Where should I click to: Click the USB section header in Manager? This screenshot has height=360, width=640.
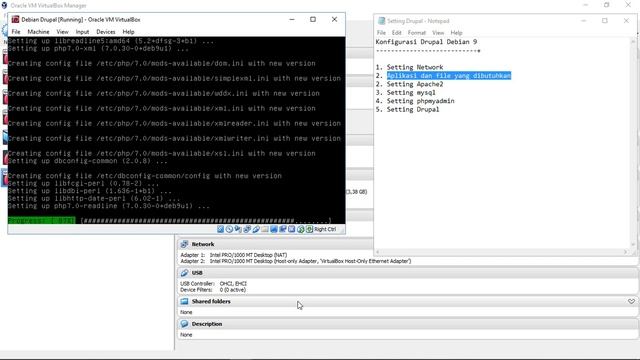[407, 273]
